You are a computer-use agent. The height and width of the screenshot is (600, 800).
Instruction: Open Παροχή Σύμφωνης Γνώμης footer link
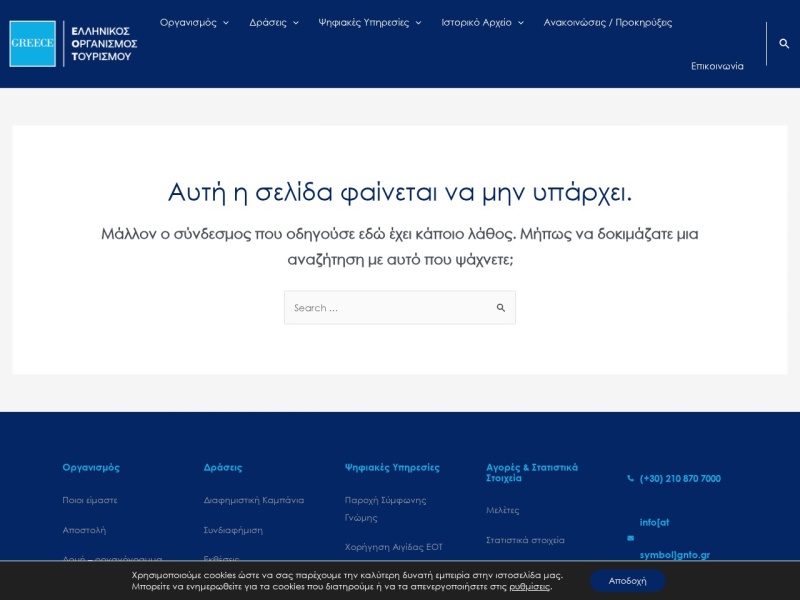pyautogui.click(x=385, y=509)
